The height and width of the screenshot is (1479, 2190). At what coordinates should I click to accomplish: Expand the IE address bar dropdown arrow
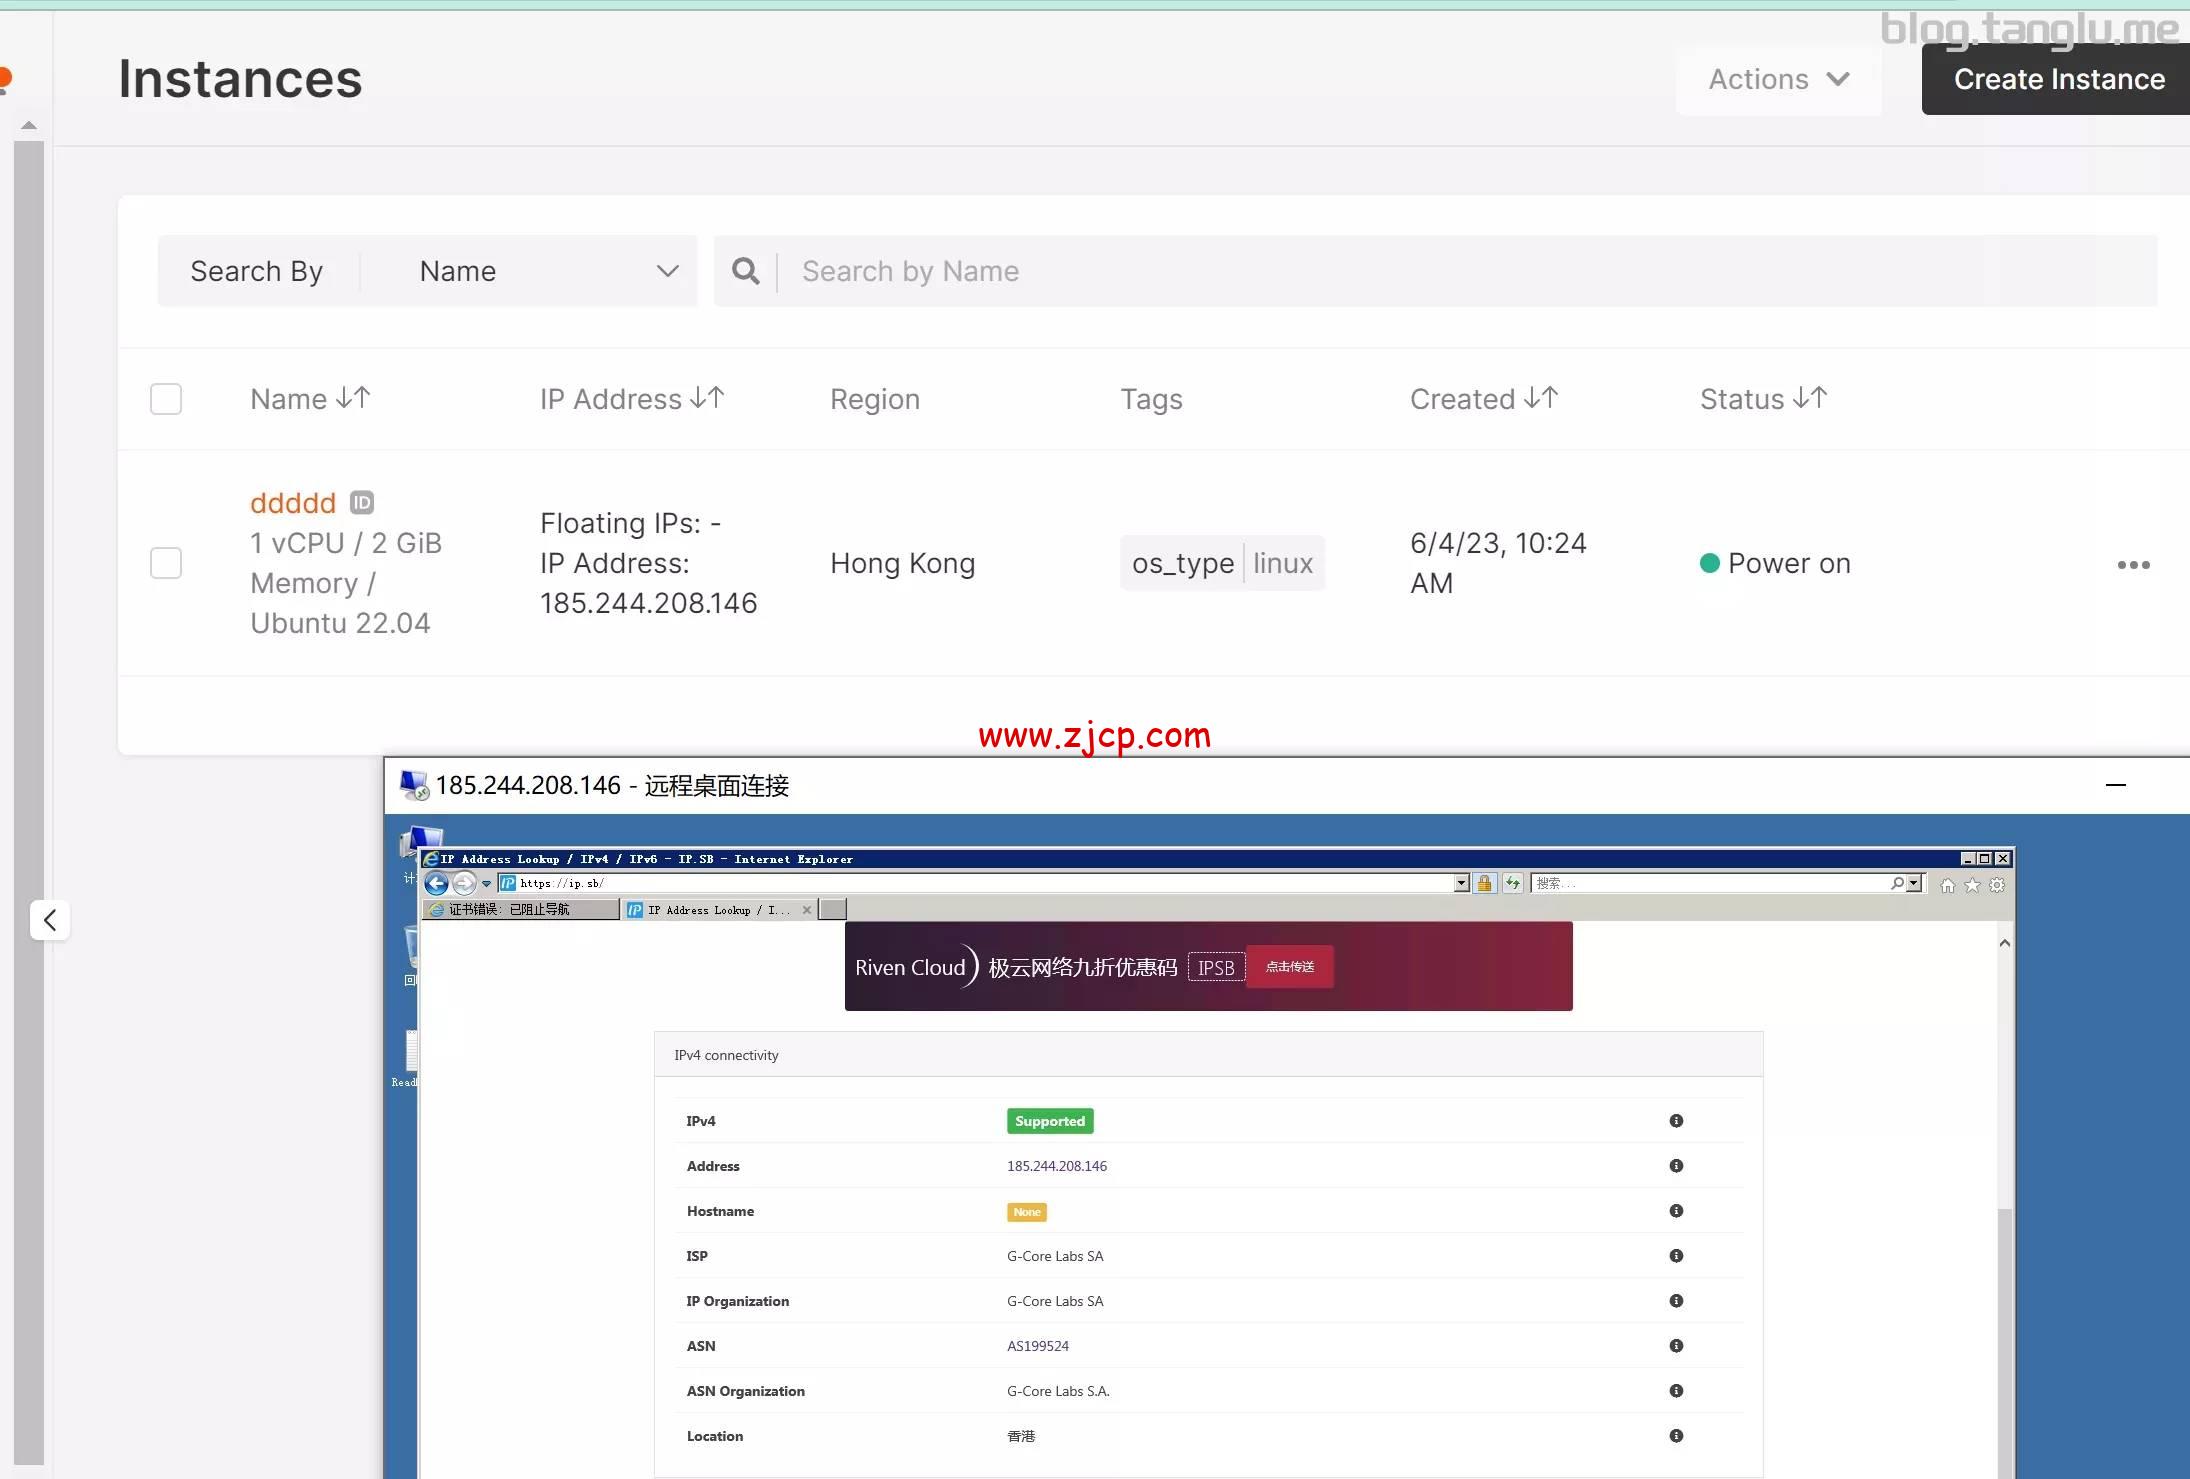click(x=1461, y=883)
